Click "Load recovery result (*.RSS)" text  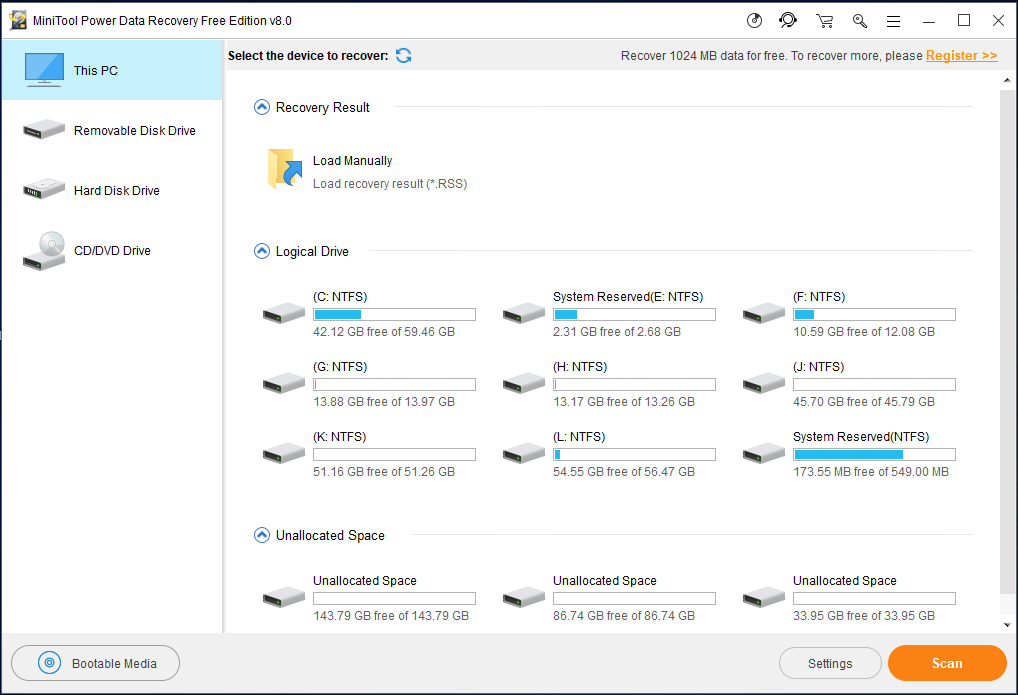pos(390,184)
